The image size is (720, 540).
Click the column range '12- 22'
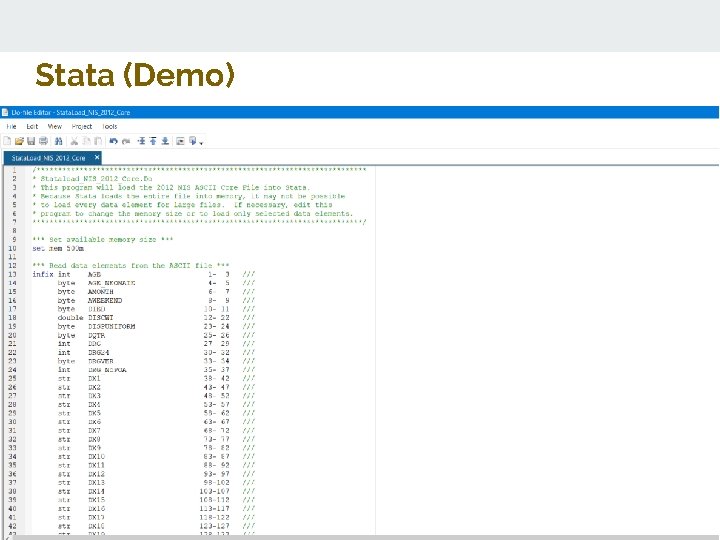tap(216, 318)
